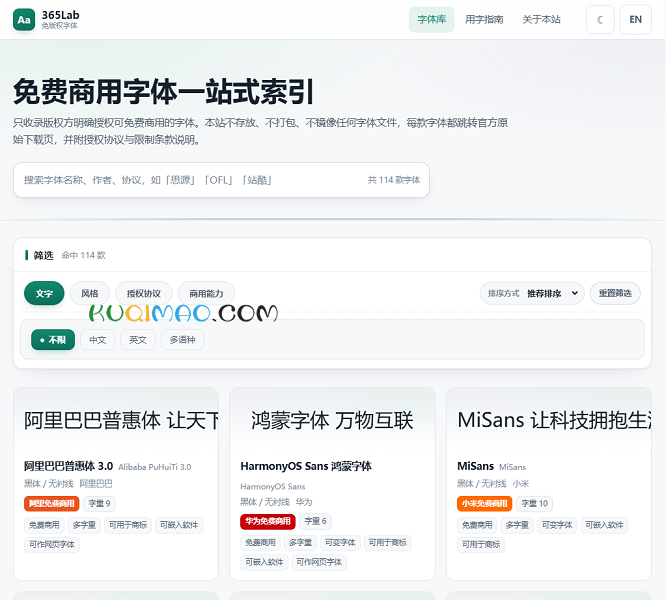Click 免费商用 tag on the MiSans card

(477, 525)
